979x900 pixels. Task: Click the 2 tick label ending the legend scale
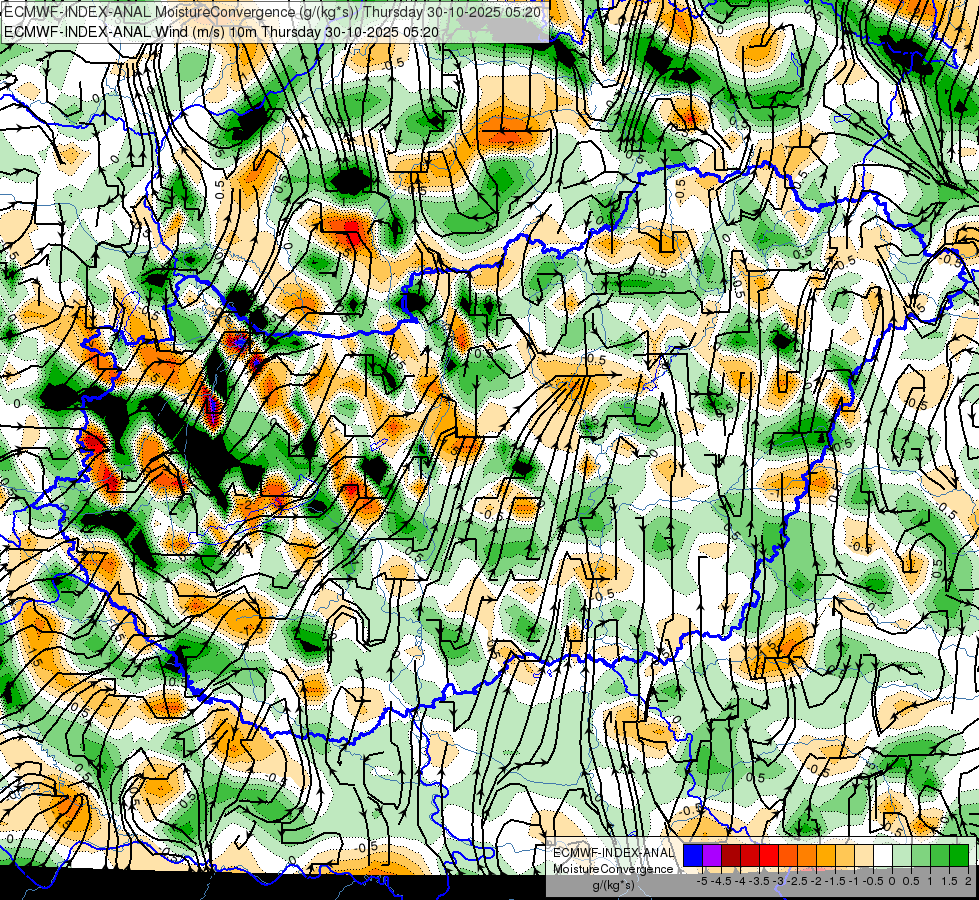[968, 881]
